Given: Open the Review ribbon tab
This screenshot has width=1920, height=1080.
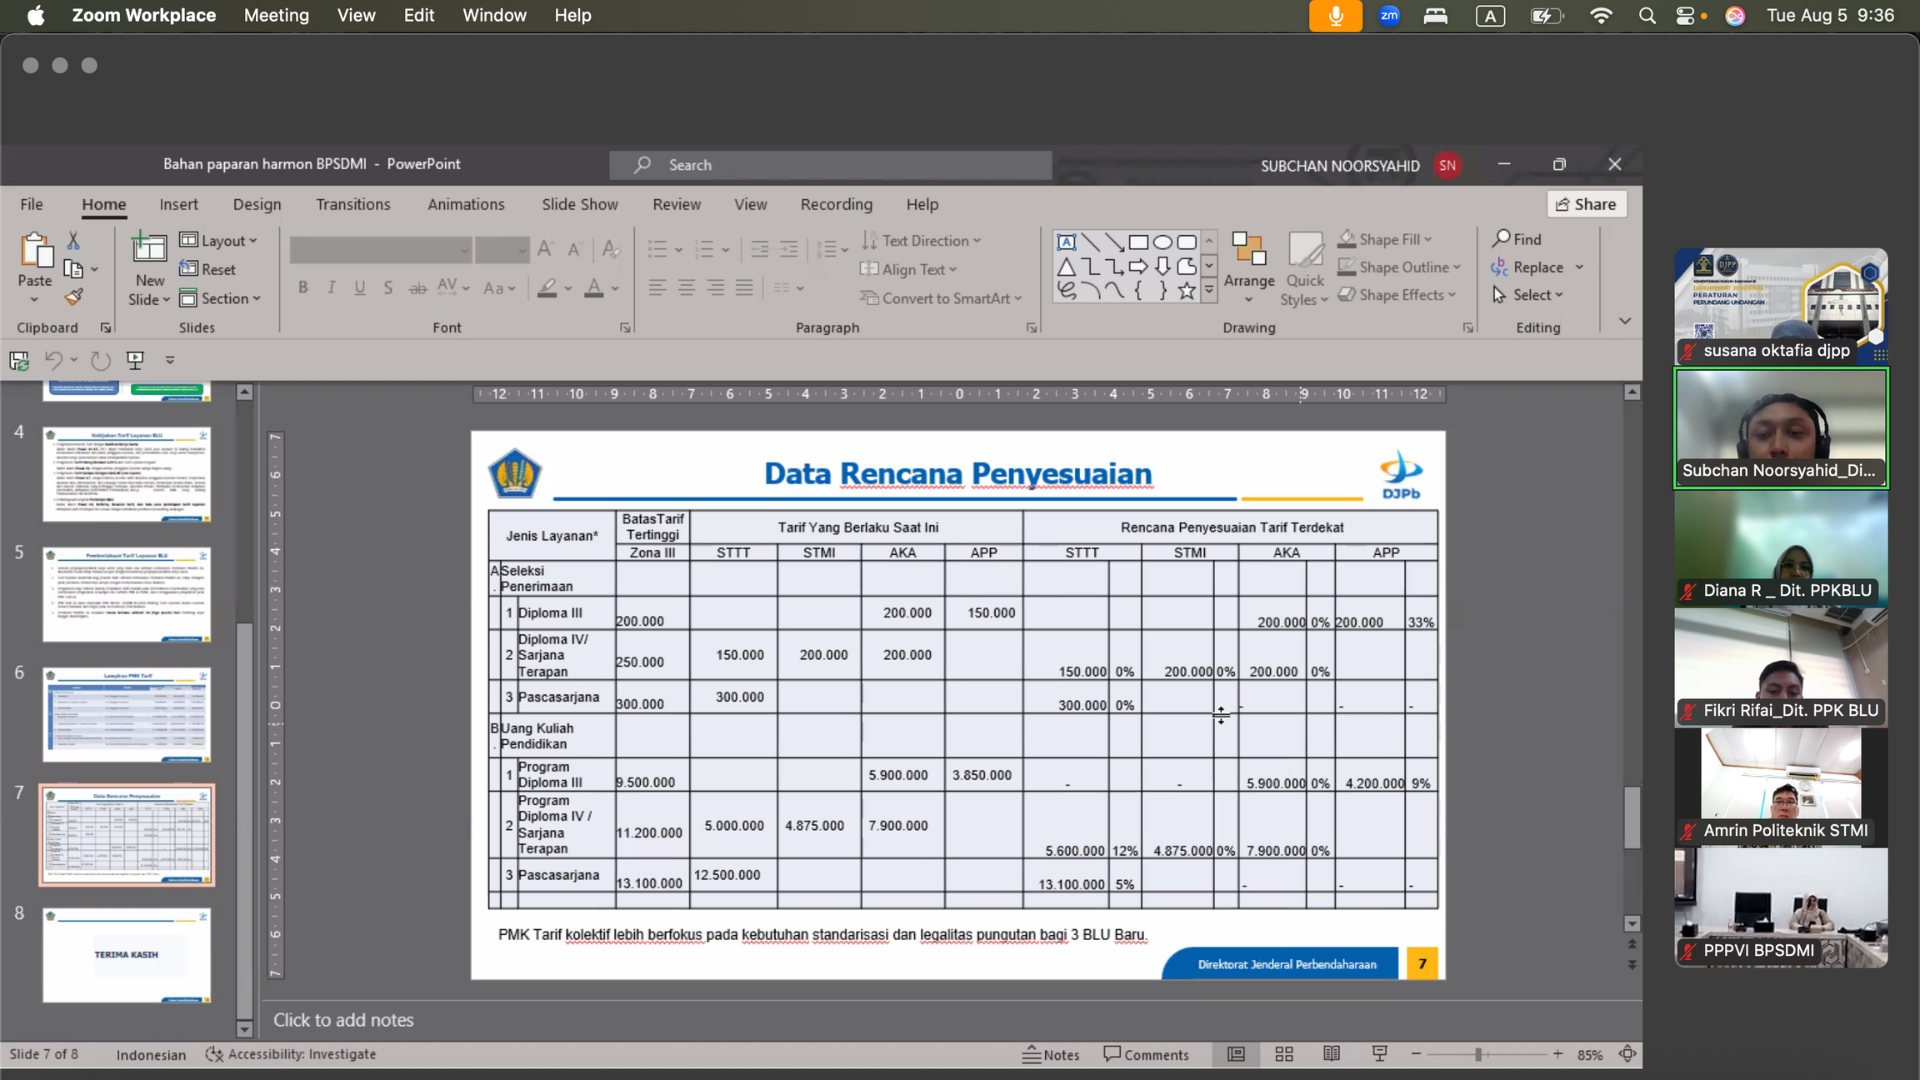Looking at the screenshot, I should tap(677, 204).
